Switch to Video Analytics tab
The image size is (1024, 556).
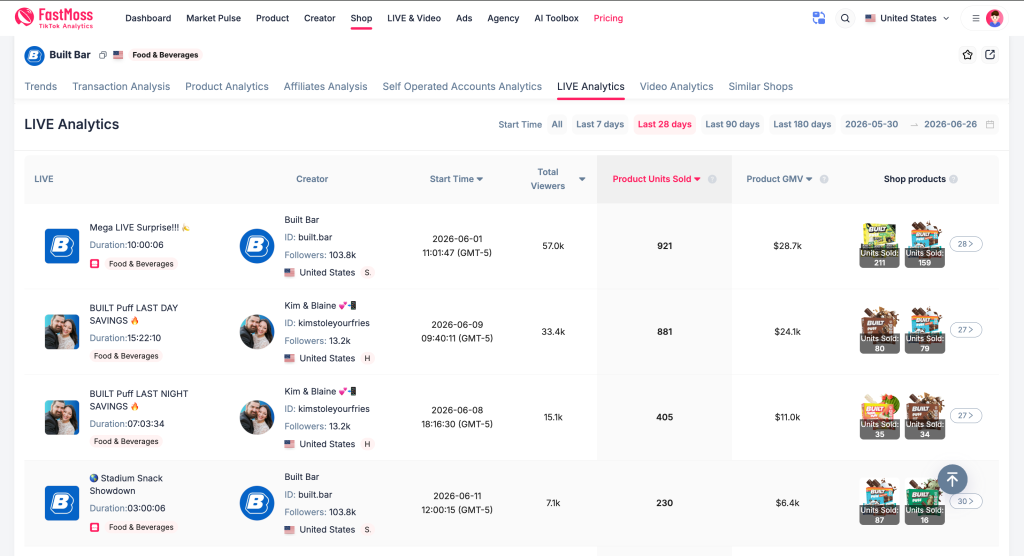(x=677, y=86)
